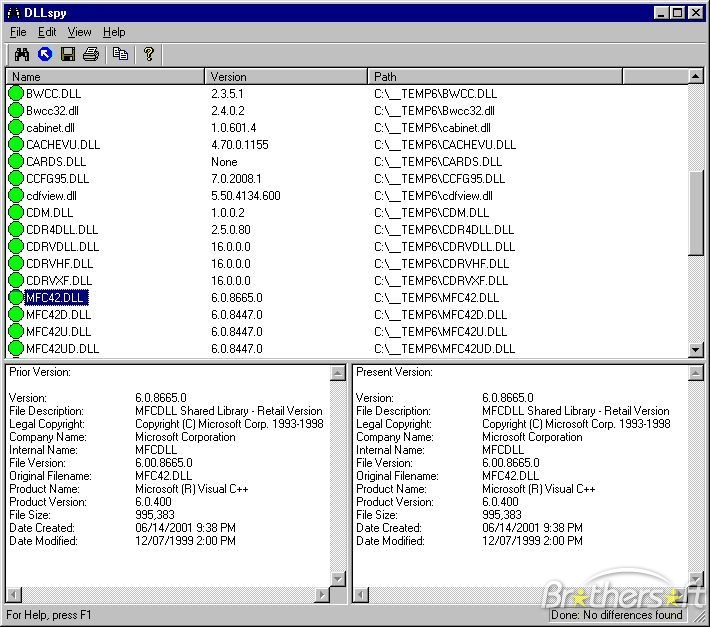Select the CACHEVU.DLL entry

(63, 145)
